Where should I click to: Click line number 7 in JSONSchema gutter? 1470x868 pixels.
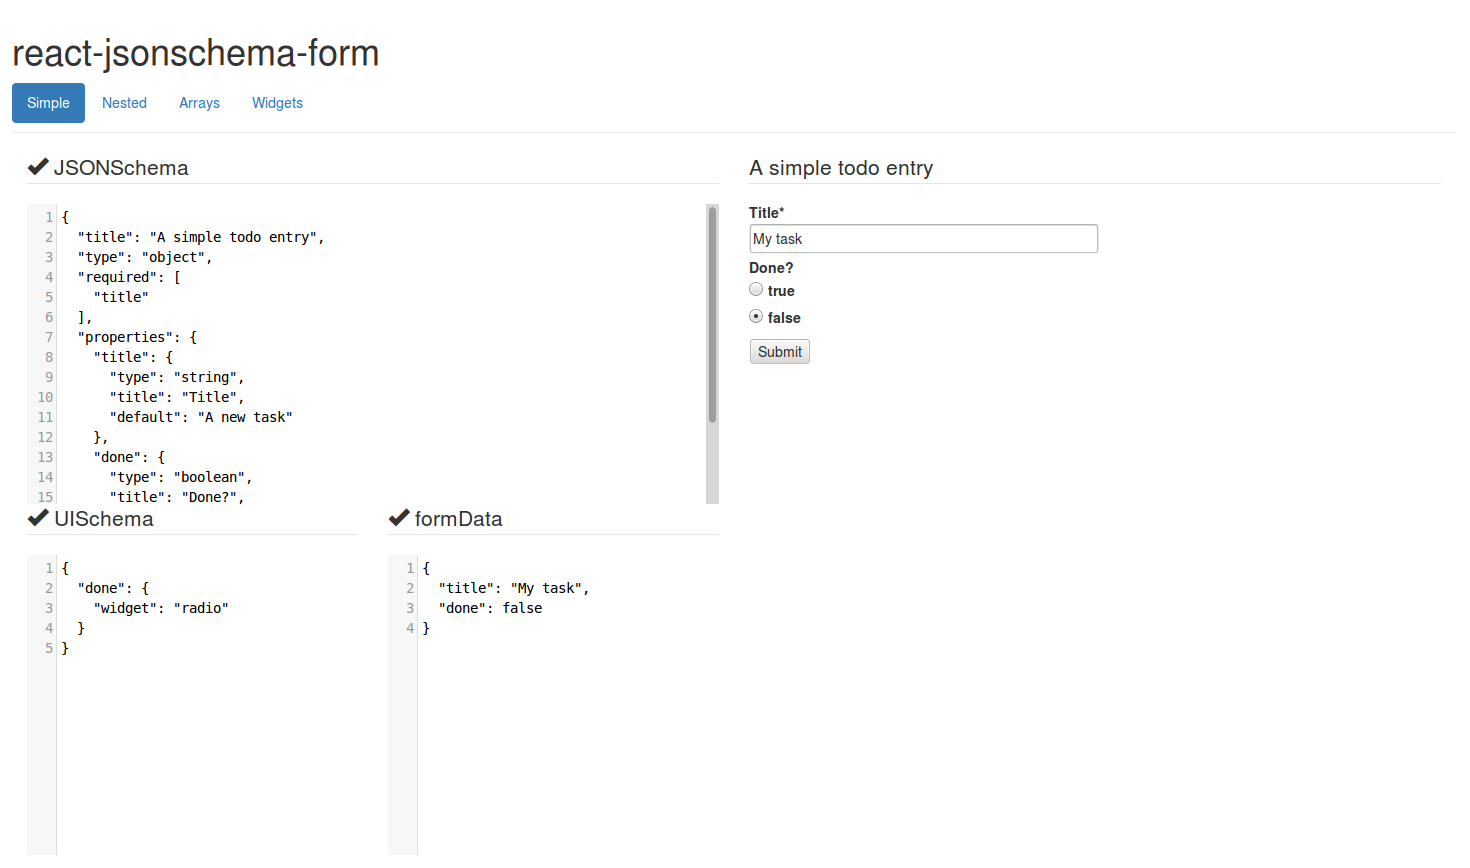(x=48, y=337)
